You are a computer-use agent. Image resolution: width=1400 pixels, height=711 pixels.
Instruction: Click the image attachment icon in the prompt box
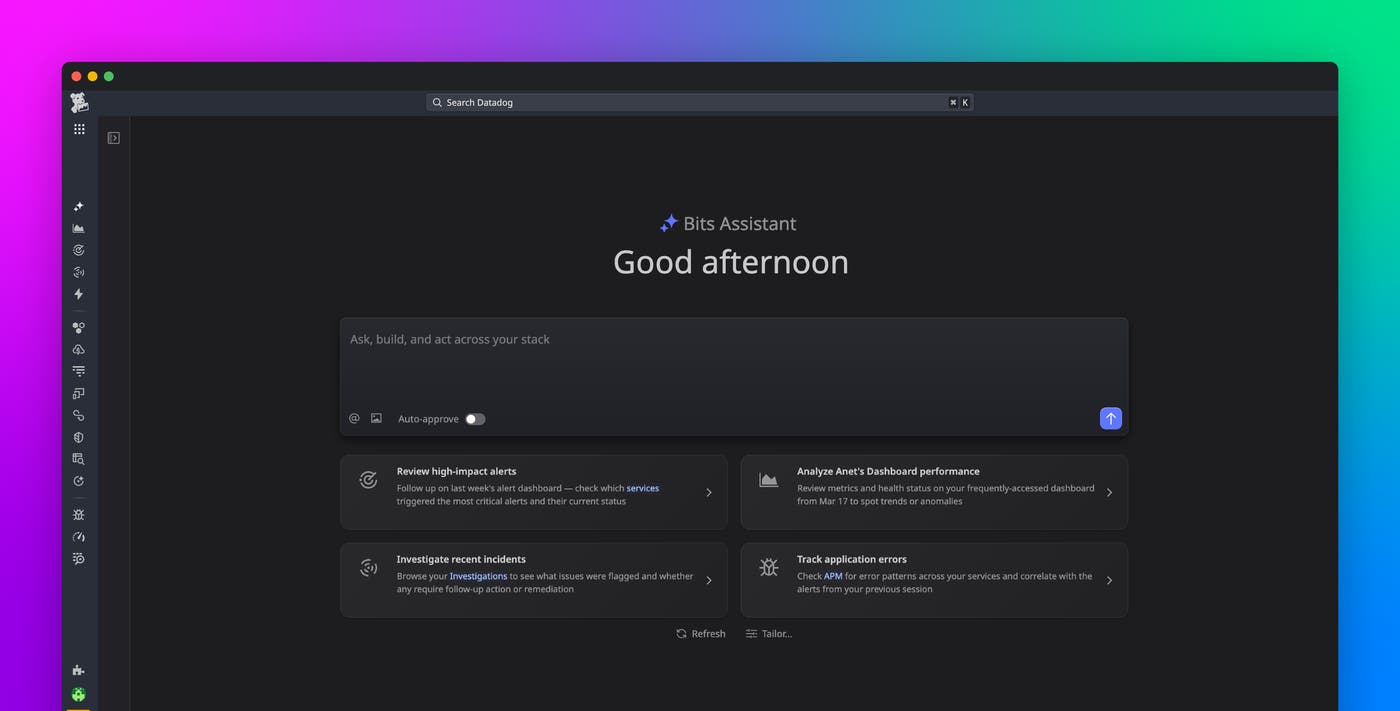376,418
